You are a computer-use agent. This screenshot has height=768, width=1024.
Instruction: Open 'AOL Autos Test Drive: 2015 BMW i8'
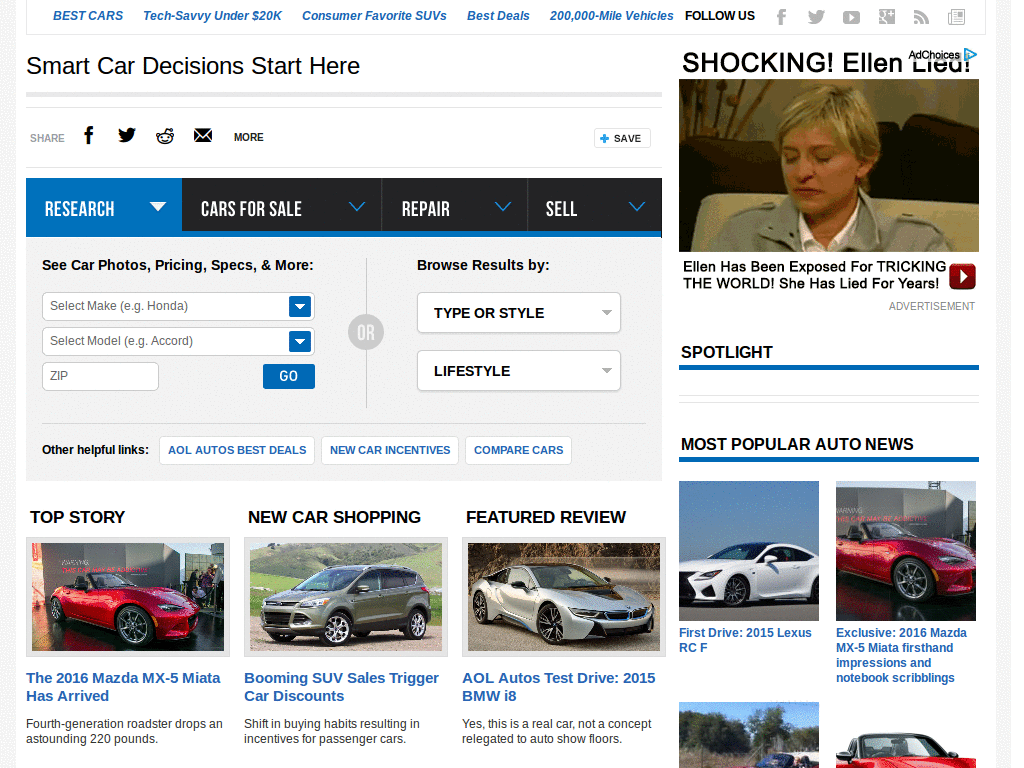(x=559, y=687)
